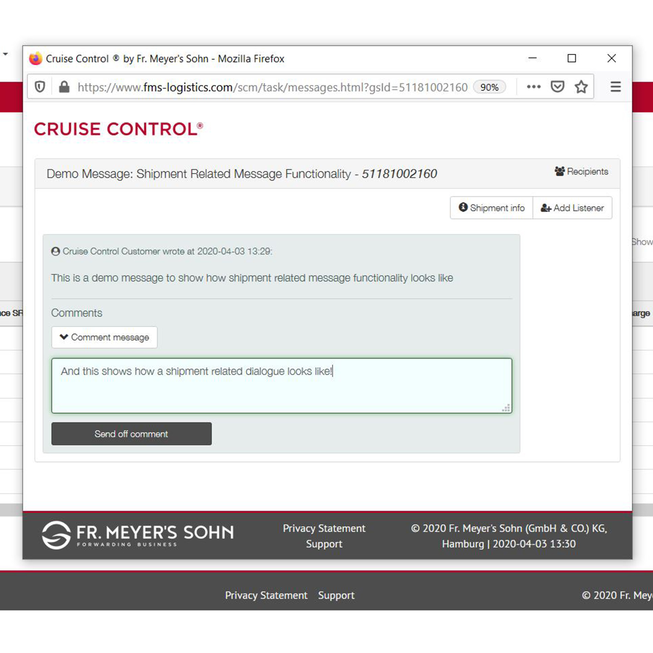The width and height of the screenshot is (653, 653).
Task: Click the demo message body text
Action: [x=252, y=278]
